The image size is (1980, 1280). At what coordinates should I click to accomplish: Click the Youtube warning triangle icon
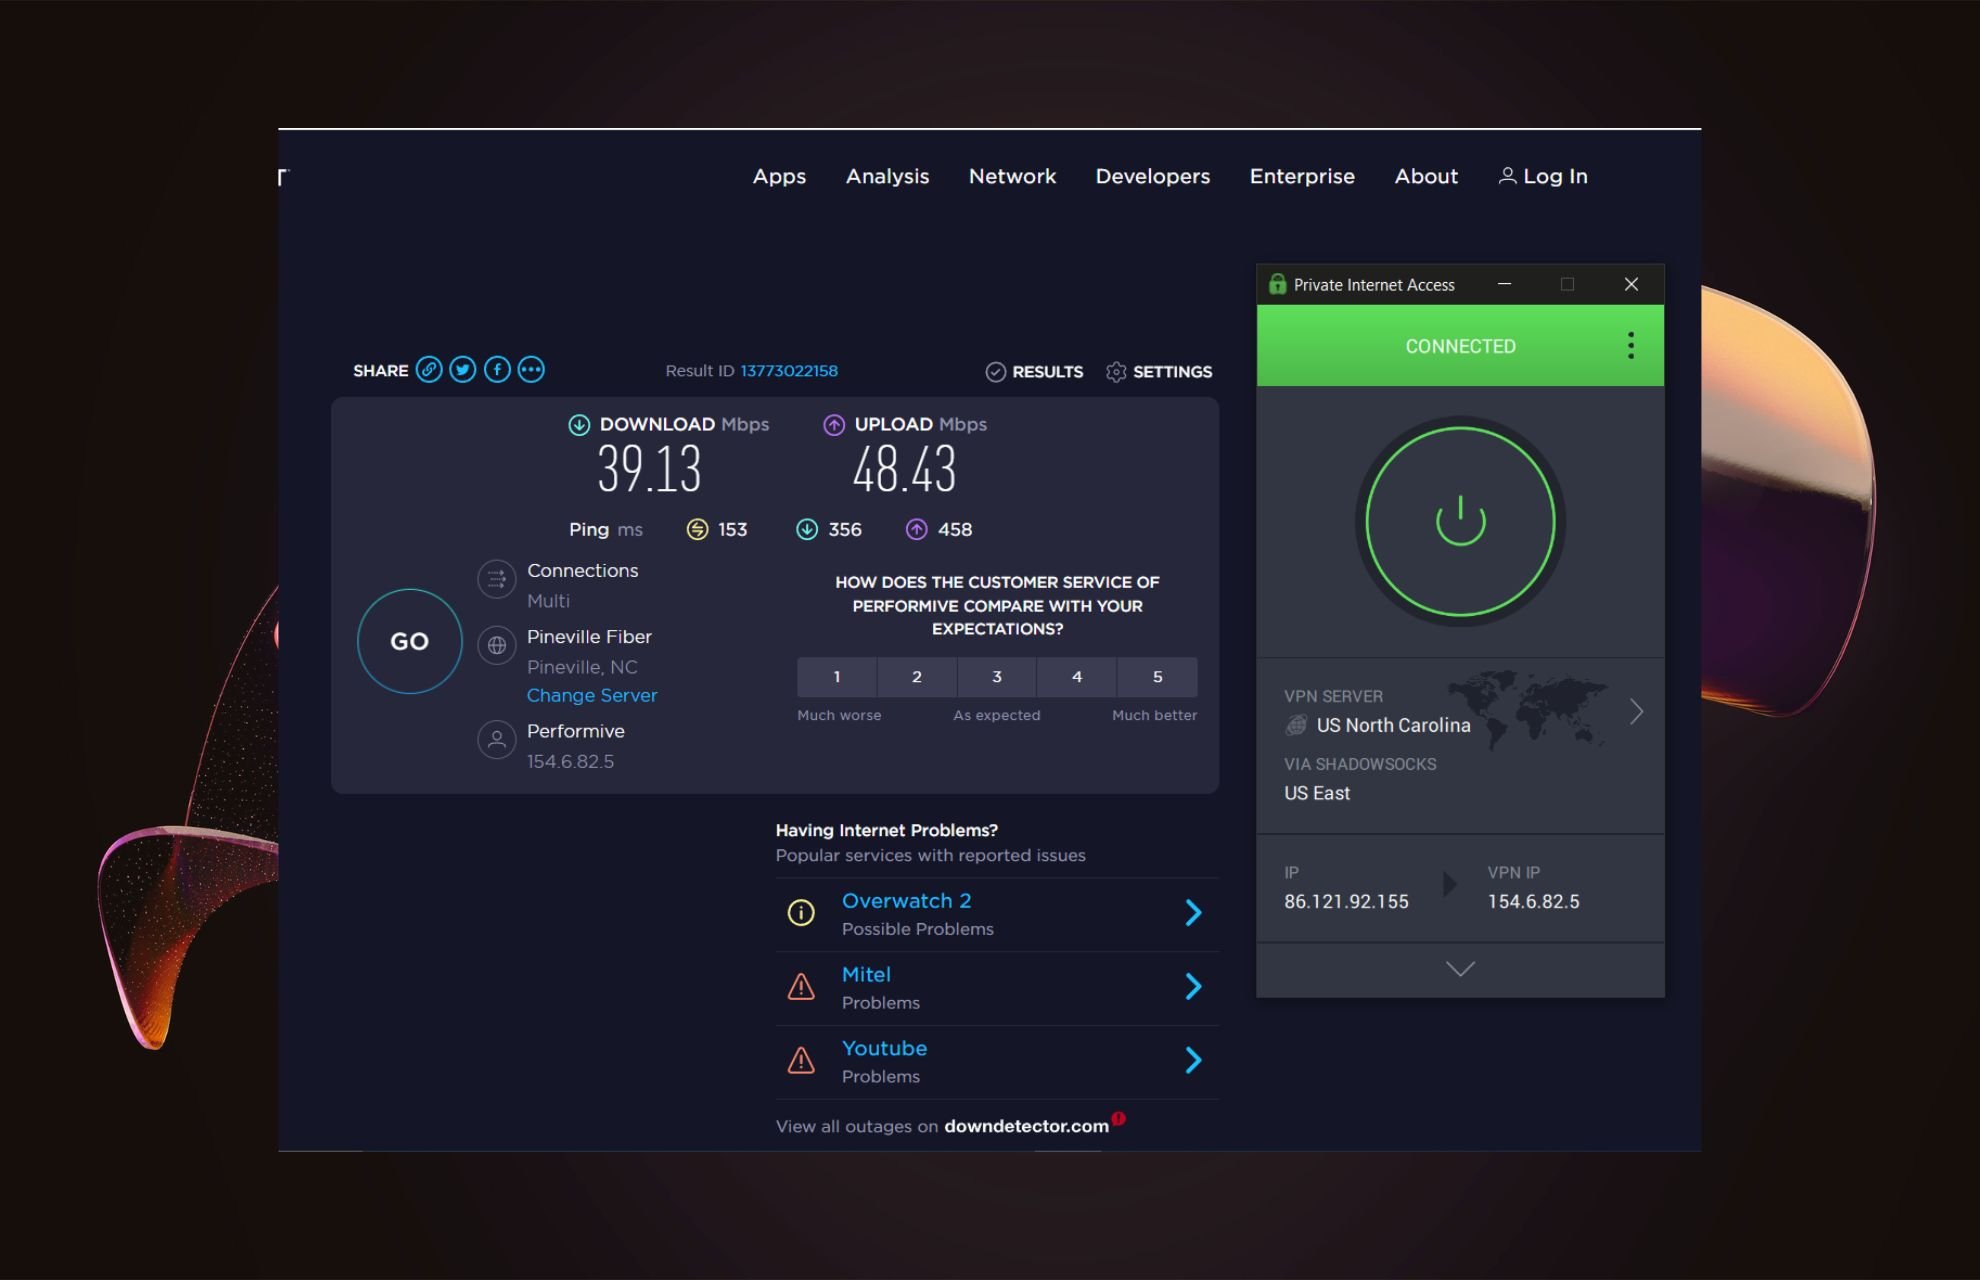[801, 1061]
